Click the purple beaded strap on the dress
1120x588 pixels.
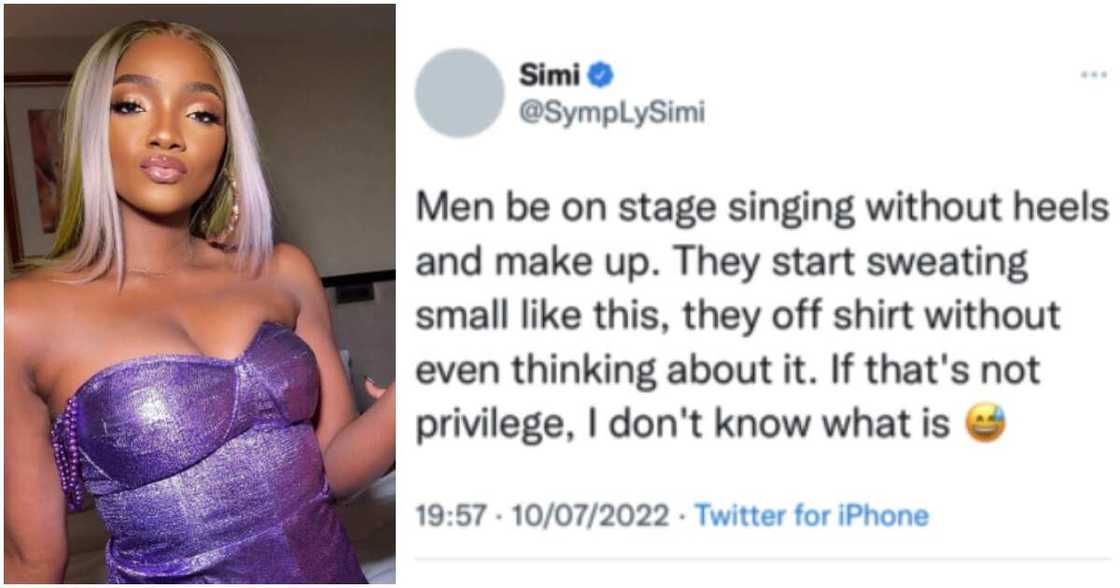click(67, 452)
